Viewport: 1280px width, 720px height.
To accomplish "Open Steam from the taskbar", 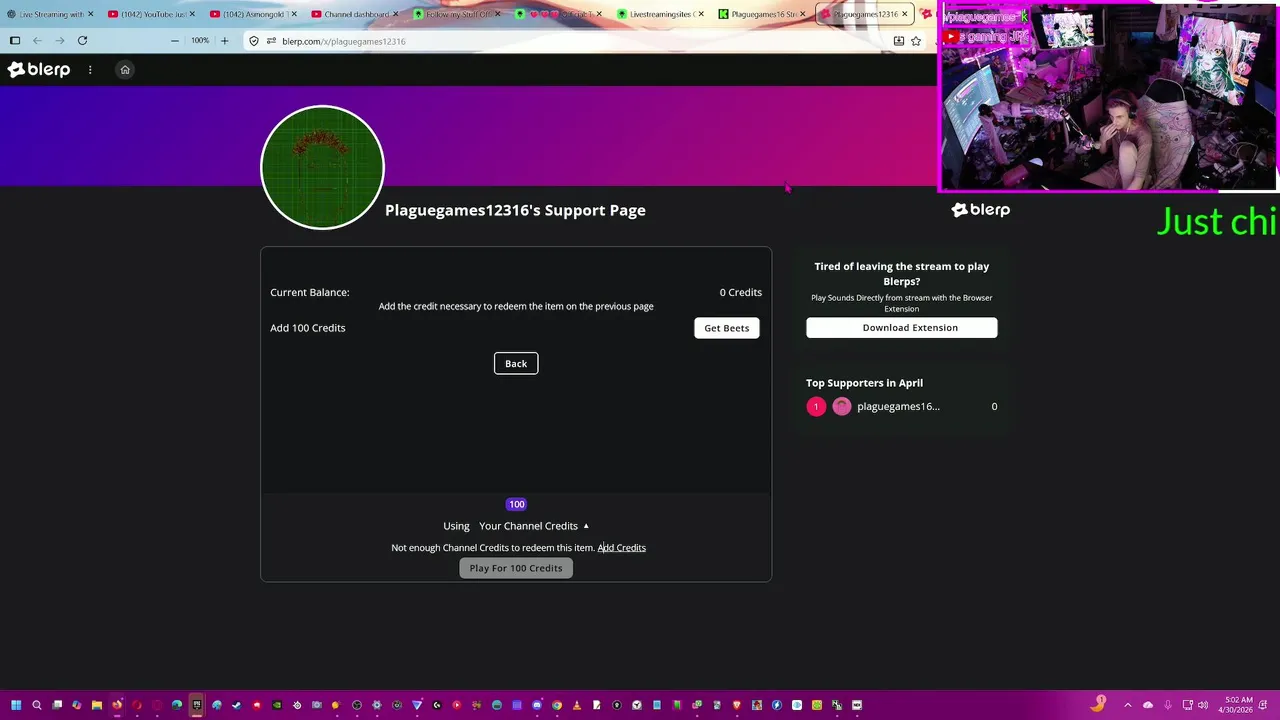I will click(x=237, y=705).
